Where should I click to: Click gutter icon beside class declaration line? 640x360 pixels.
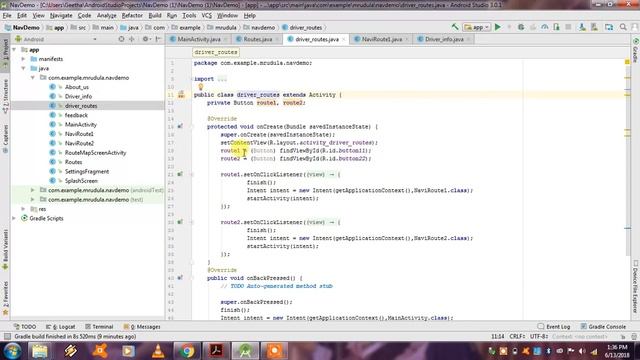[x=181, y=95]
